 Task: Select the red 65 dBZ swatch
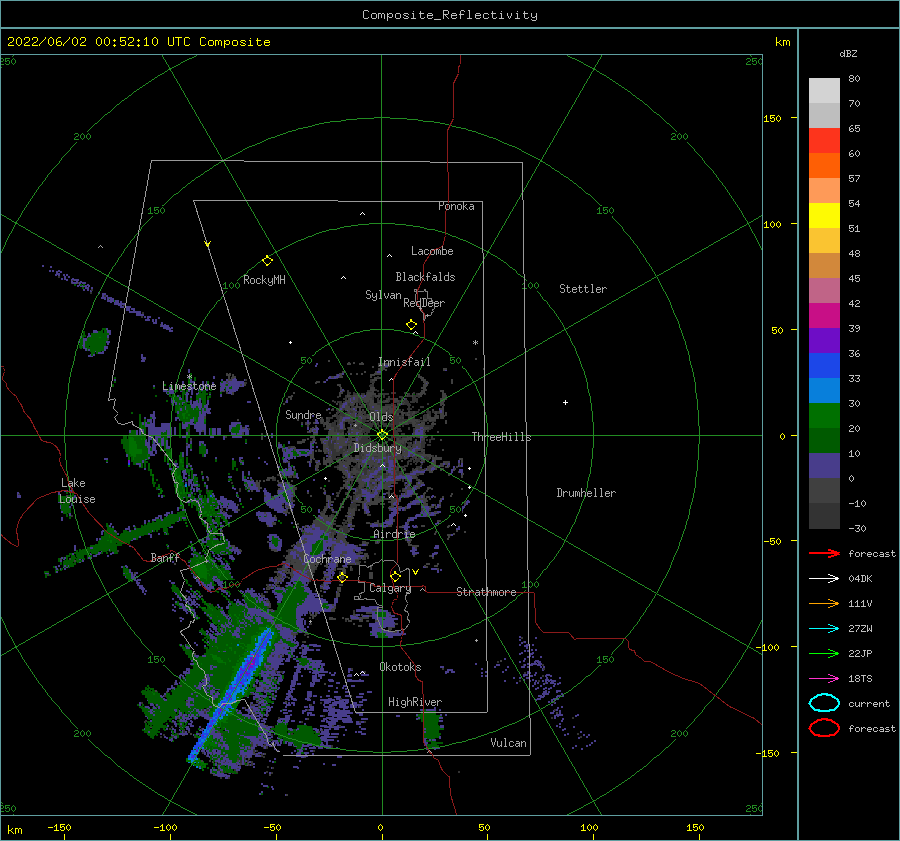pos(824,141)
